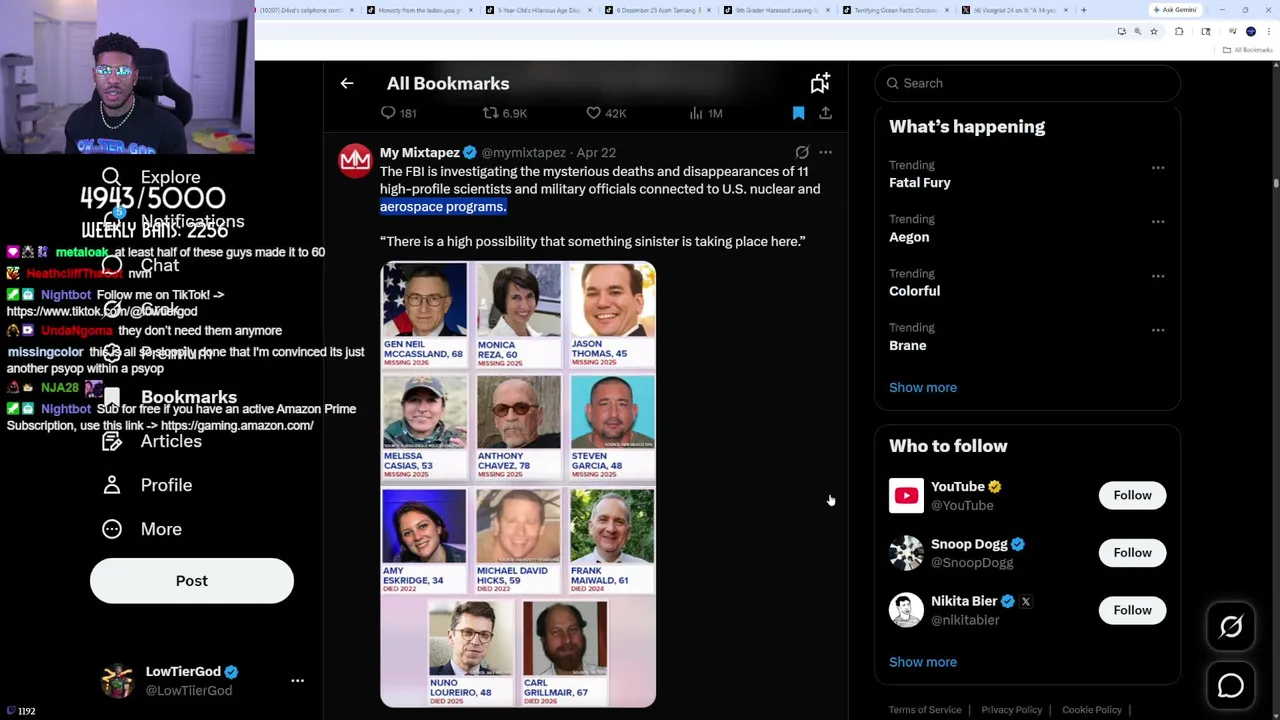Go back using the arrow next to All Bookmarks
The height and width of the screenshot is (720, 1280).
coord(347,84)
